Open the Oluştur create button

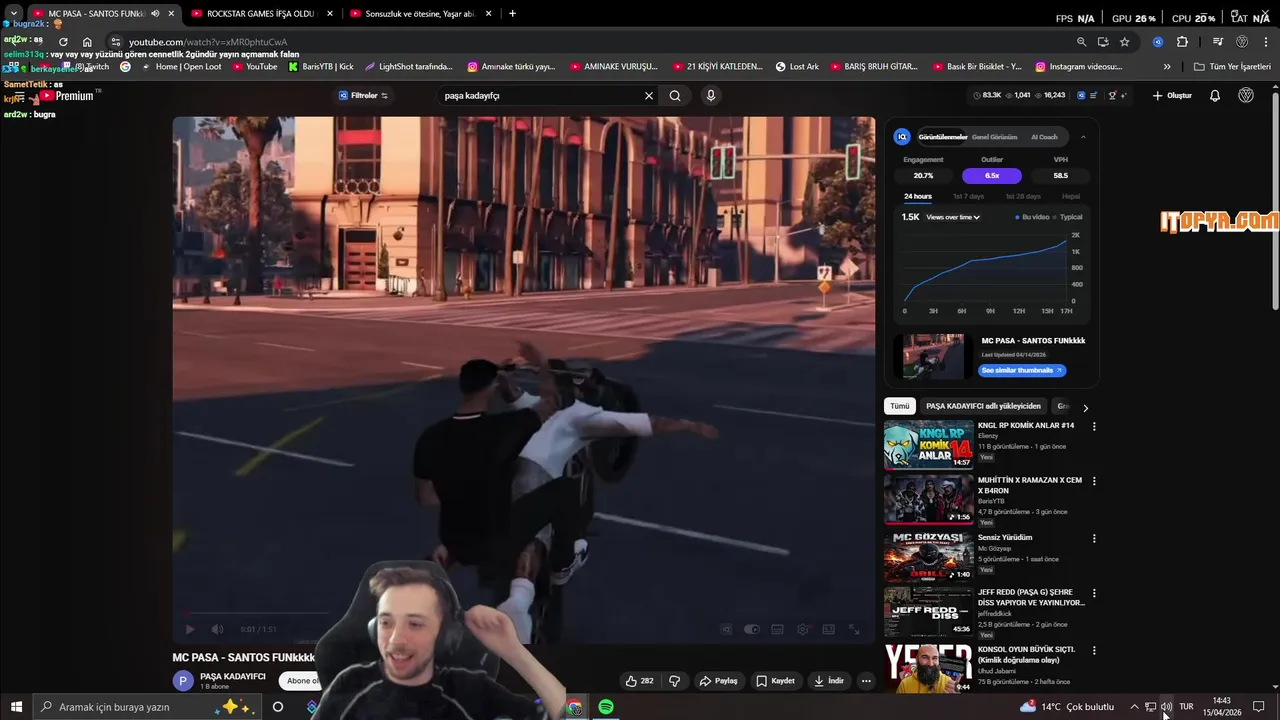click(1172, 96)
